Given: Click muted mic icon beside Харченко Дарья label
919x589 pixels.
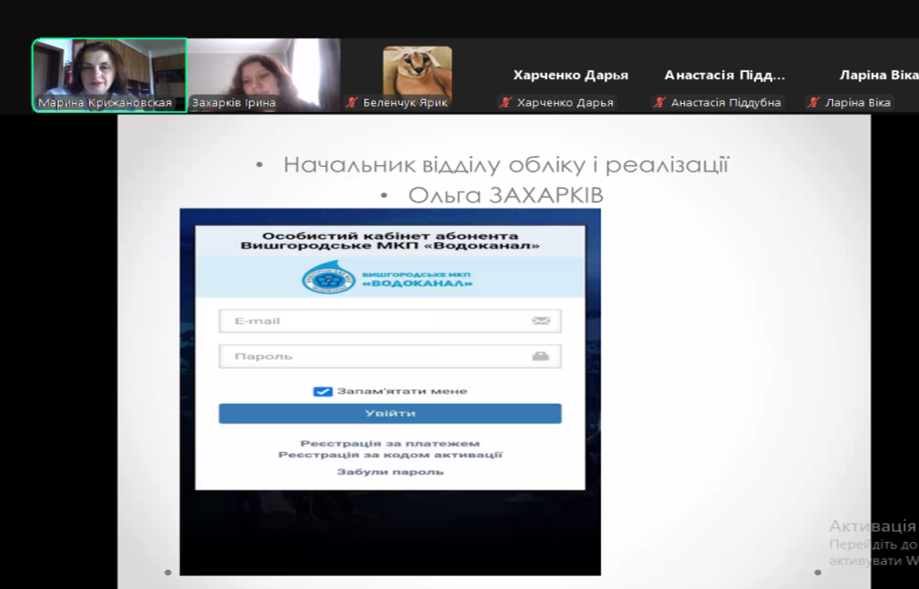Looking at the screenshot, I should [506, 103].
